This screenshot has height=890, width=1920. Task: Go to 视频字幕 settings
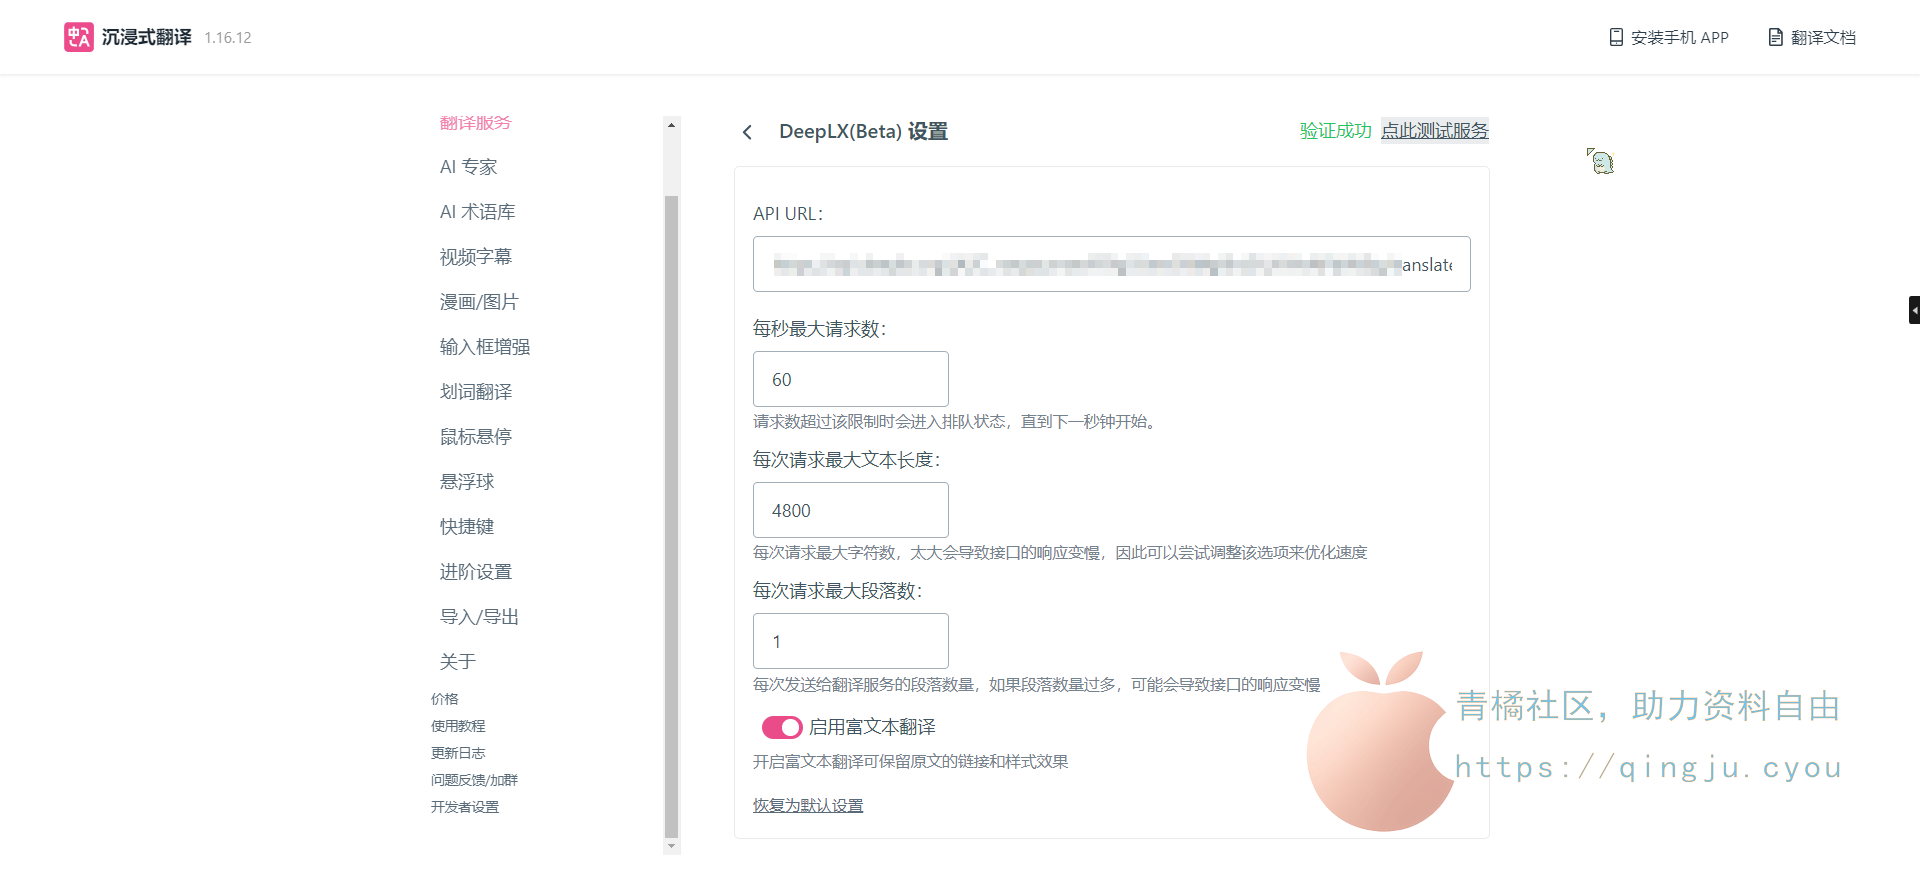click(476, 257)
